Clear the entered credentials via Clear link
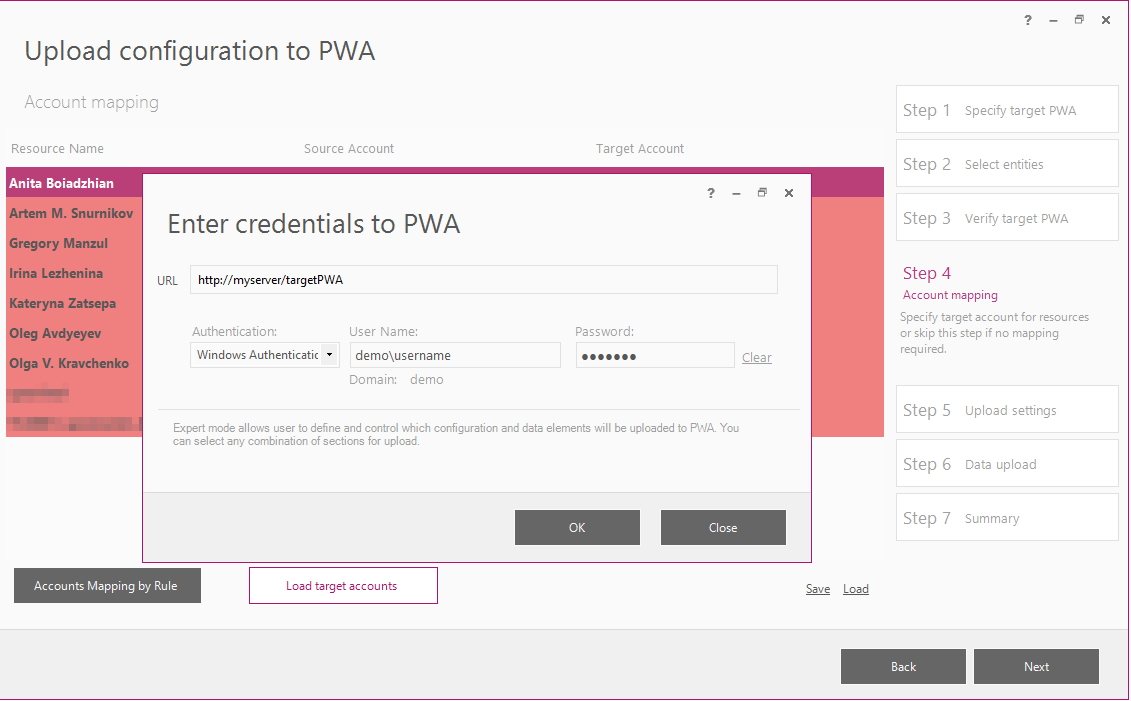The width and height of the screenshot is (1131, 701). (757, 357)
